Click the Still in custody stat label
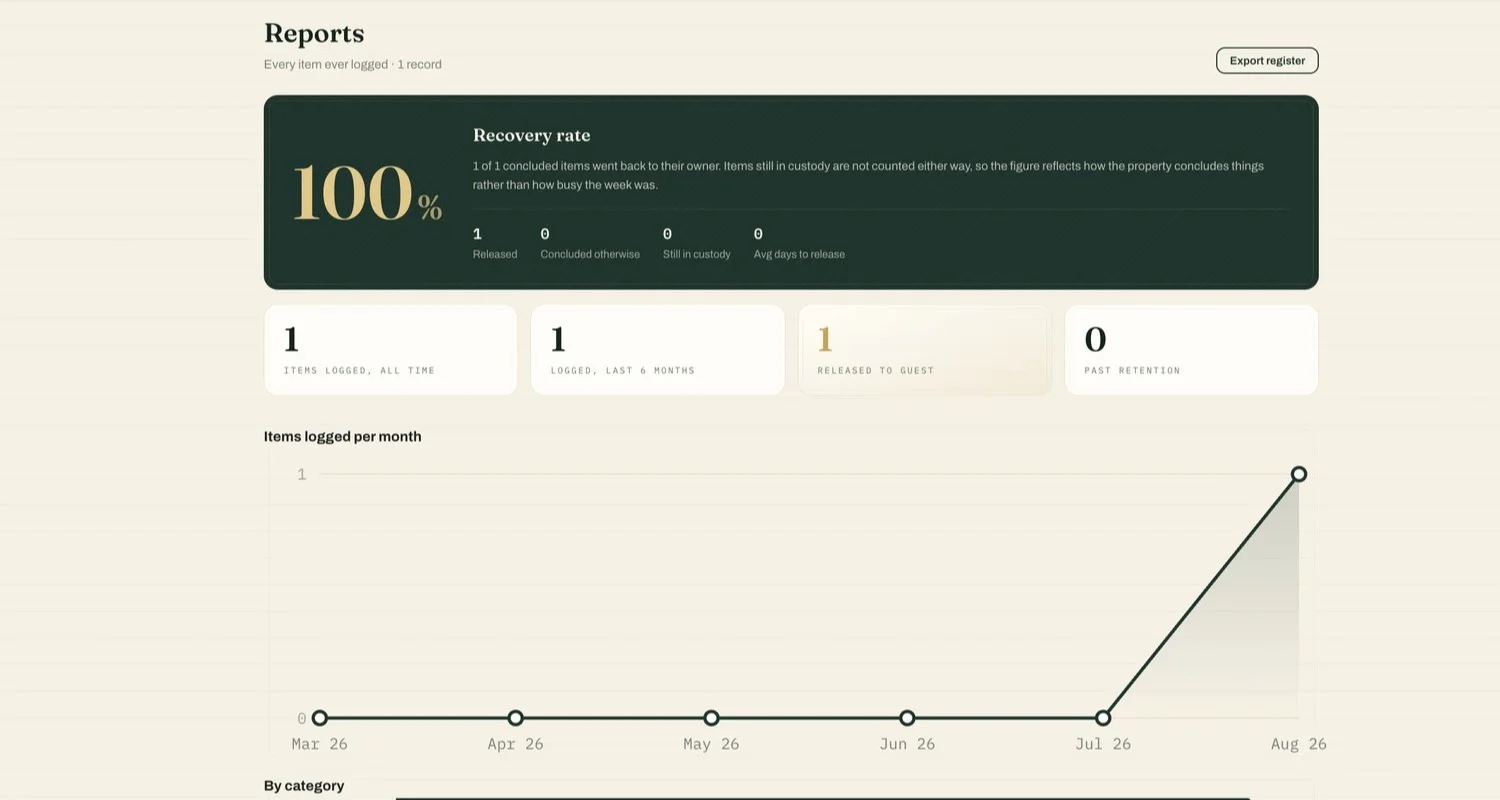Image resolution: width=1500 pixels, height=800 pixels. [x=697, y=254]
